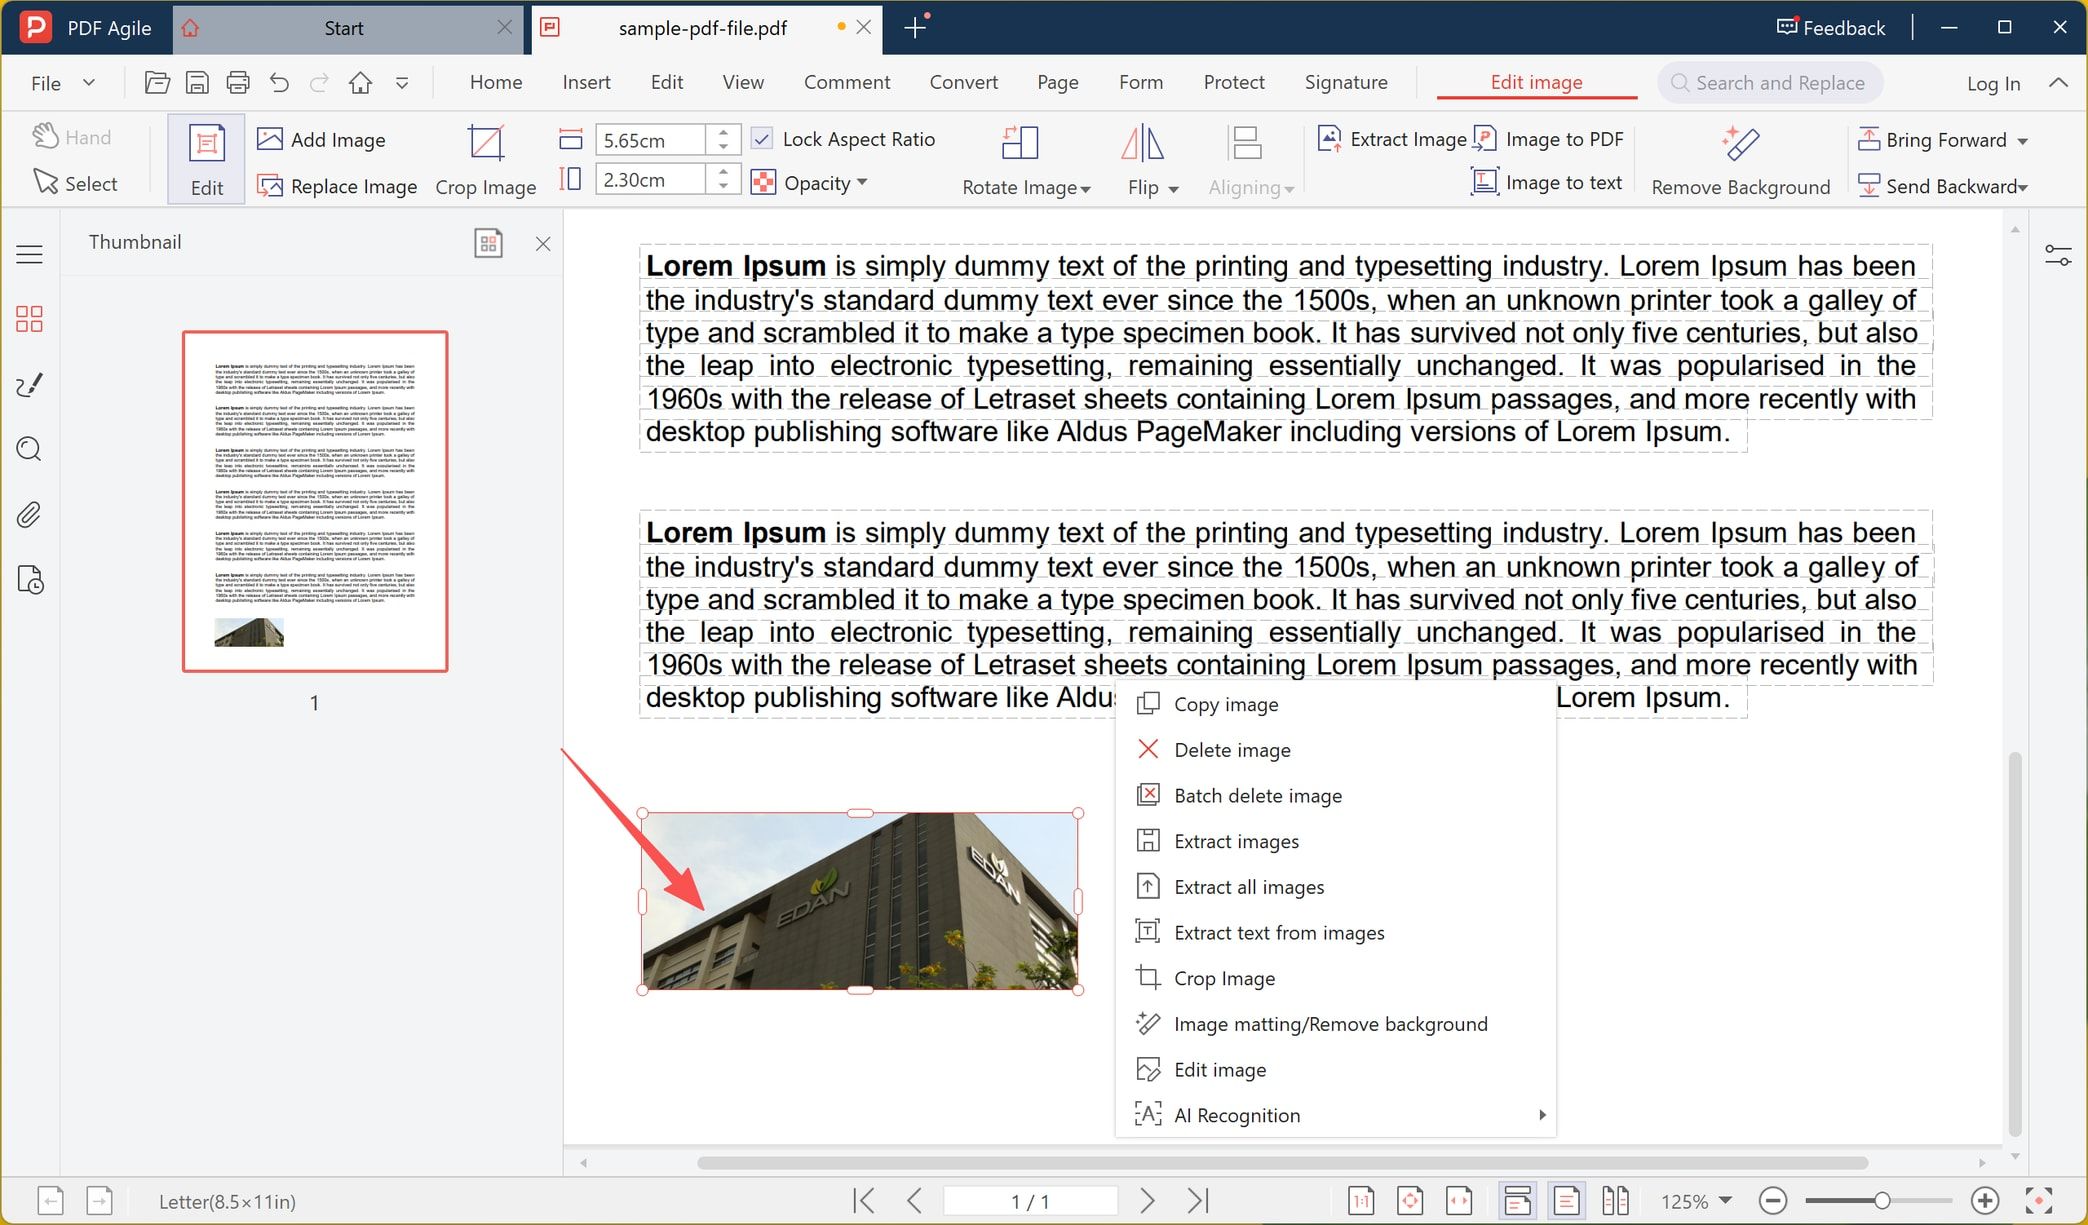Click the Open file folder icon

157,83
